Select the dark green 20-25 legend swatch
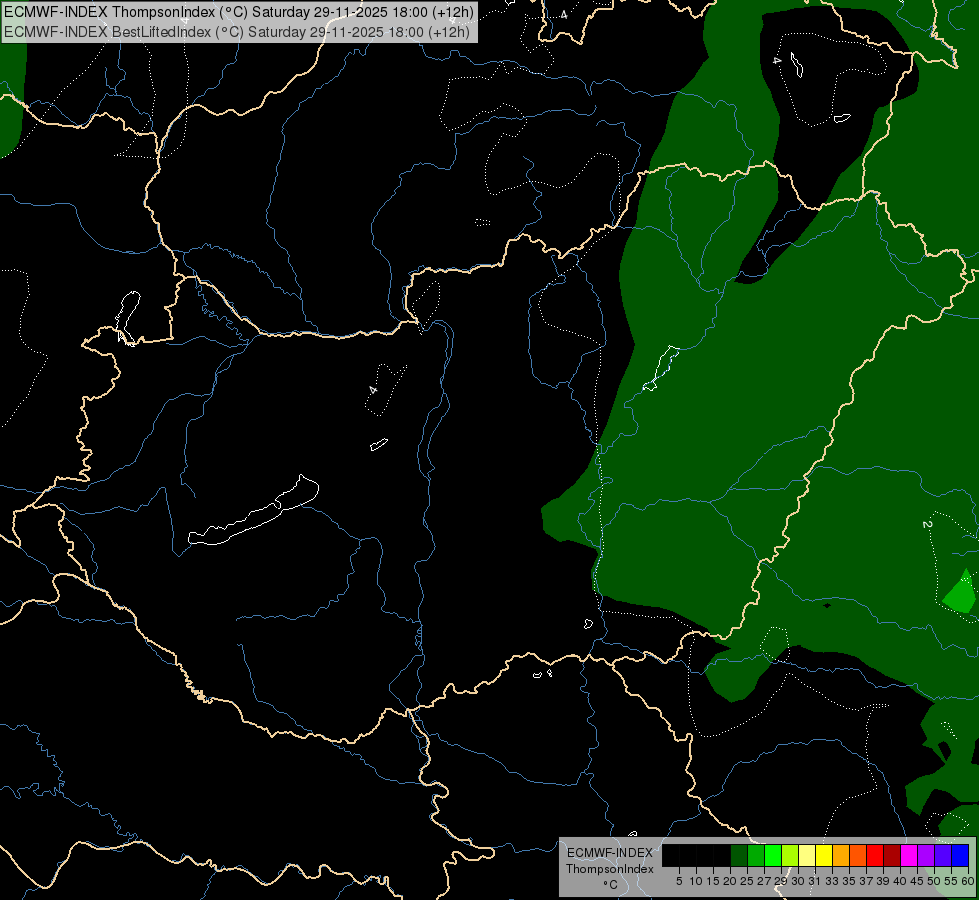 (x=739, y=855)
